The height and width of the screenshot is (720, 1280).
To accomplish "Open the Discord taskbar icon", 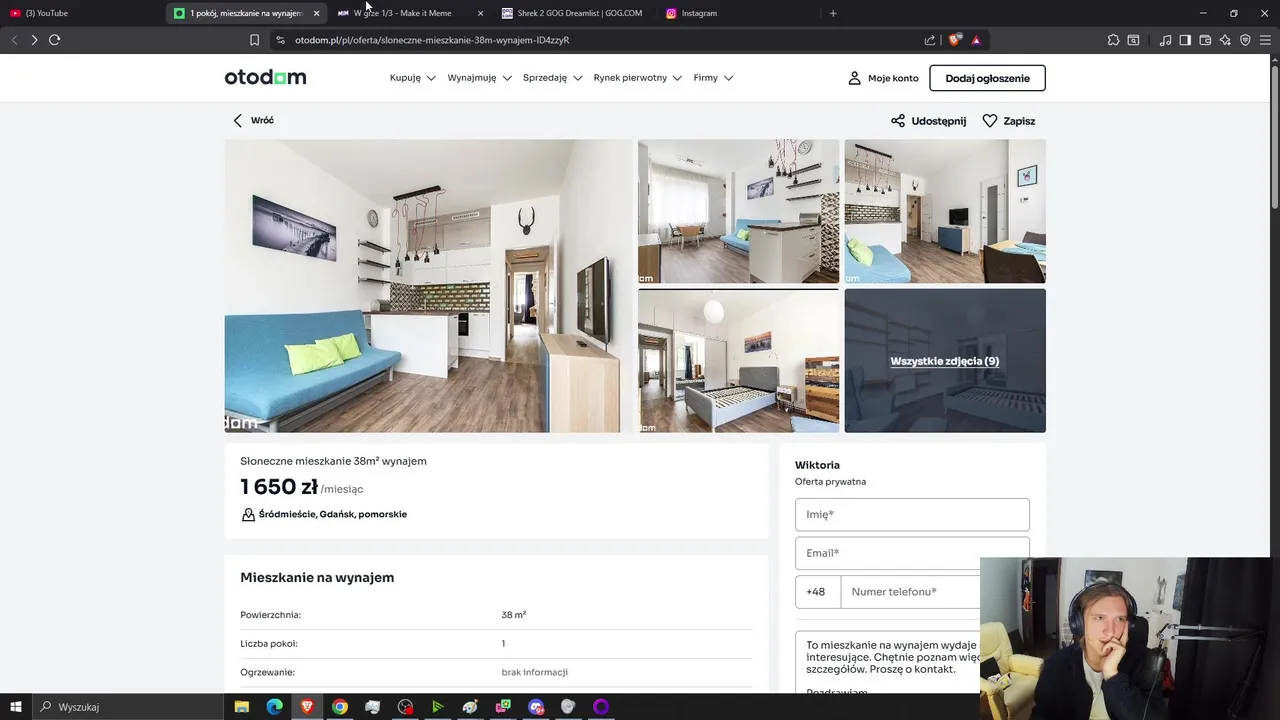I will click(536, 707).
